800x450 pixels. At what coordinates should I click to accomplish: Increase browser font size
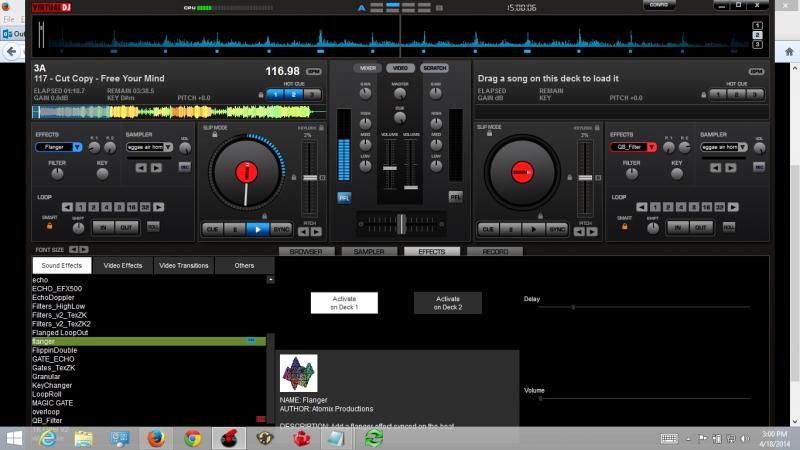tap(84, 249)
